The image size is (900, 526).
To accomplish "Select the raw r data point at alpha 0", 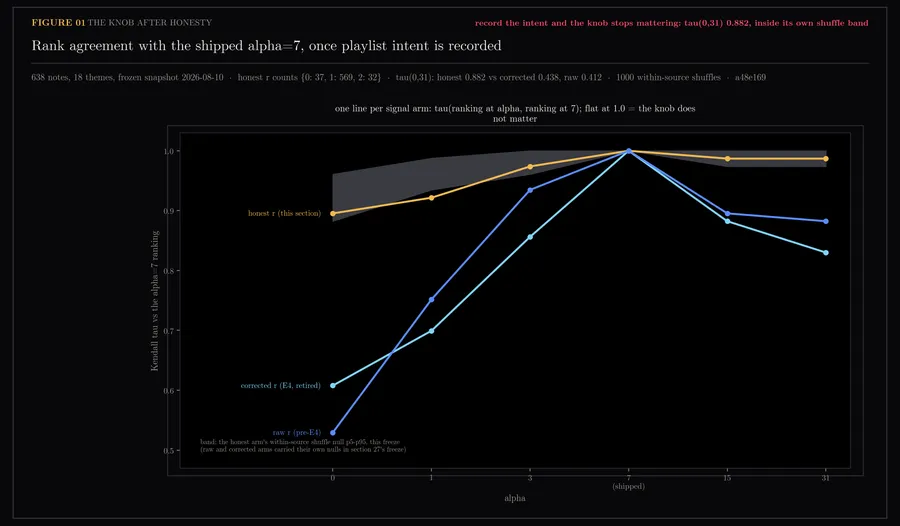I will (333, 433).
